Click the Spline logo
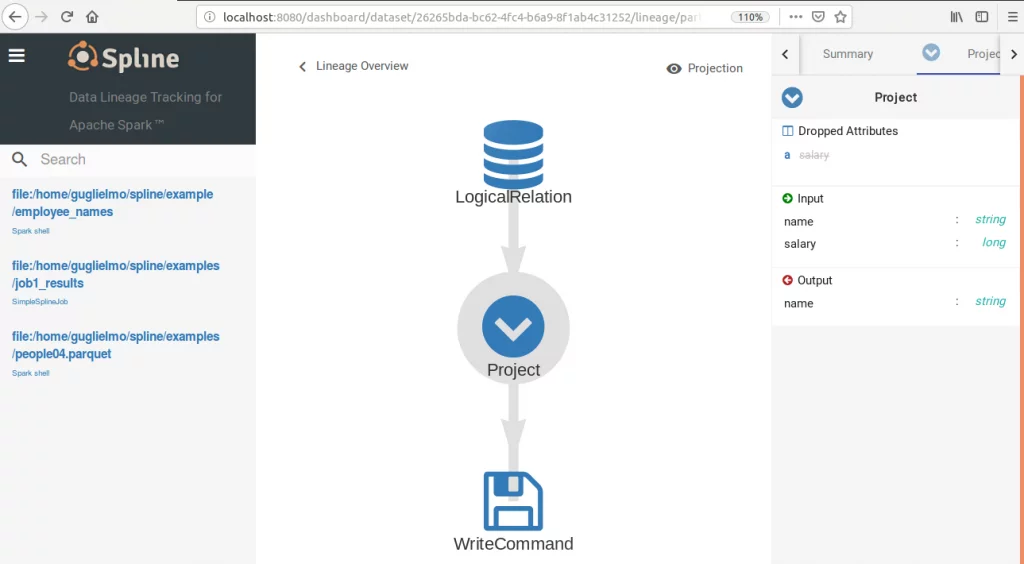1024x564 pixels. click(123, 57)
